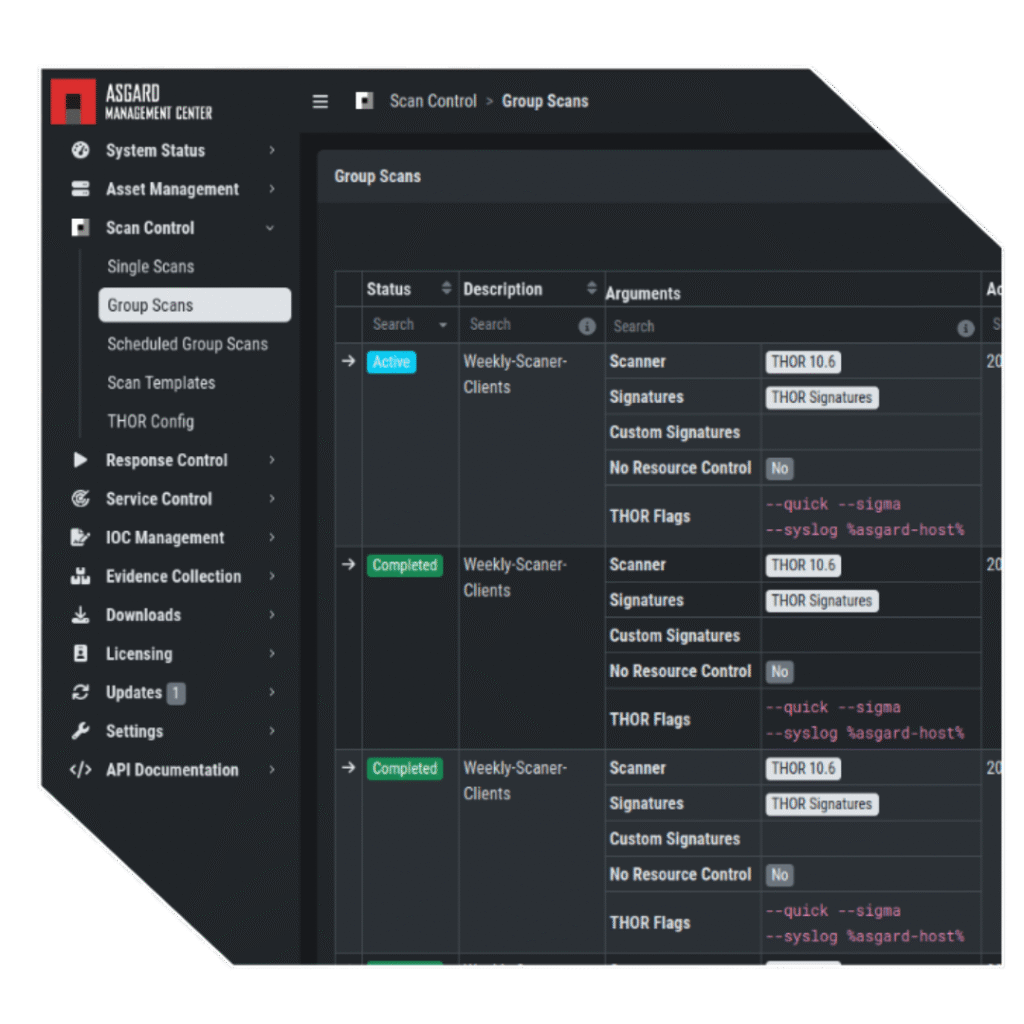Click the Scan Control sidebar icon
1024x1024 pixels.
tap(80, 227)
